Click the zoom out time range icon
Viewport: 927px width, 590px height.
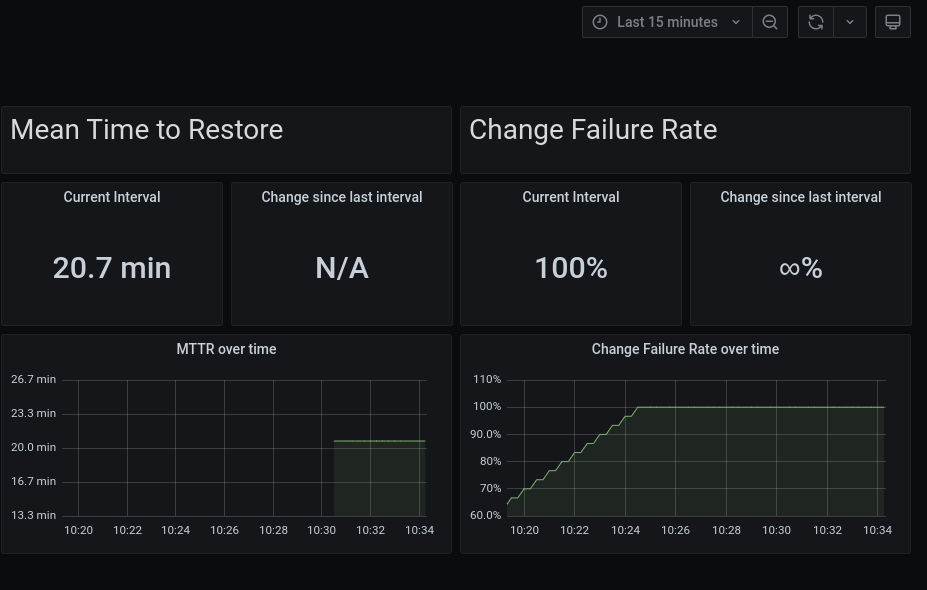[770, 22]
